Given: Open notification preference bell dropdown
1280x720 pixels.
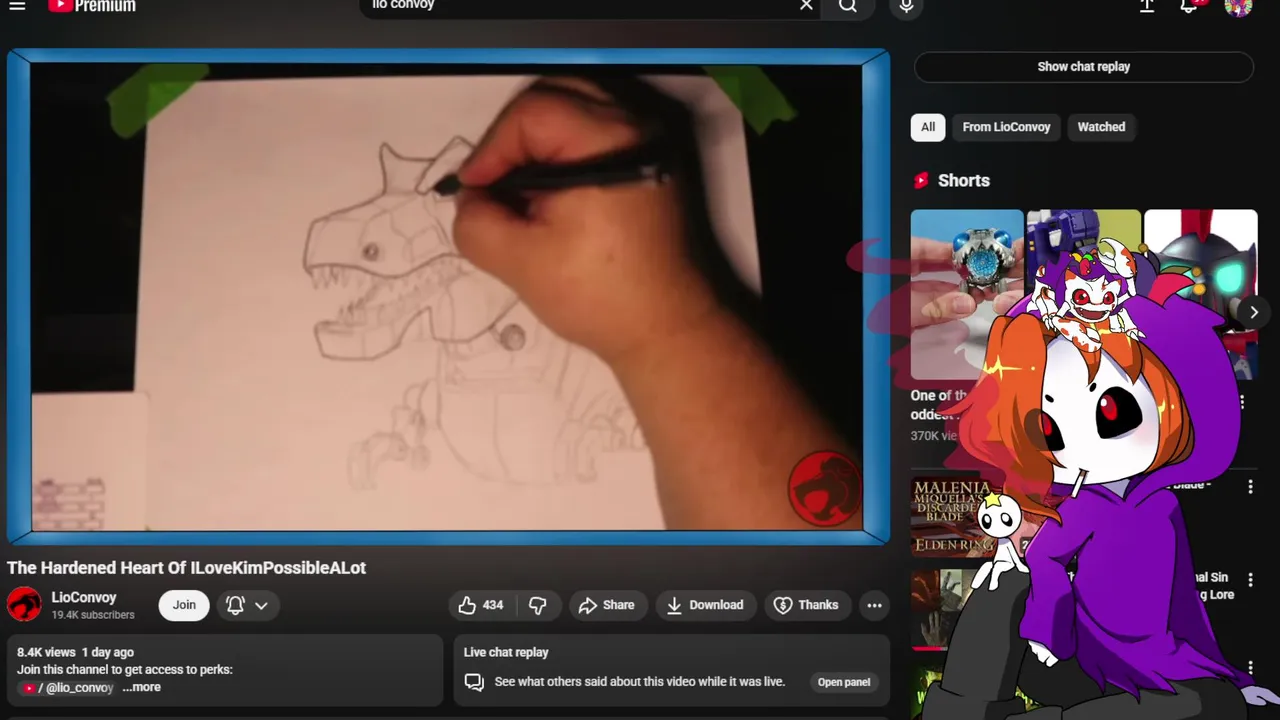Looking at the screenshot, I should pyautogui.click(x=247, y=605).
